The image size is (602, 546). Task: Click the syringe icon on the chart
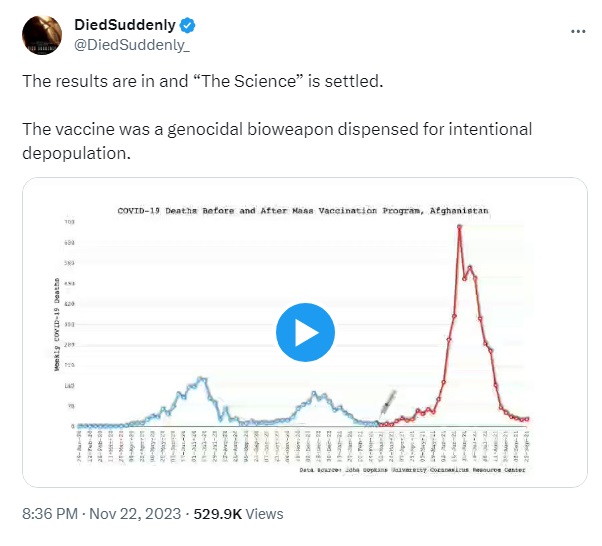(x=387, y=404)
